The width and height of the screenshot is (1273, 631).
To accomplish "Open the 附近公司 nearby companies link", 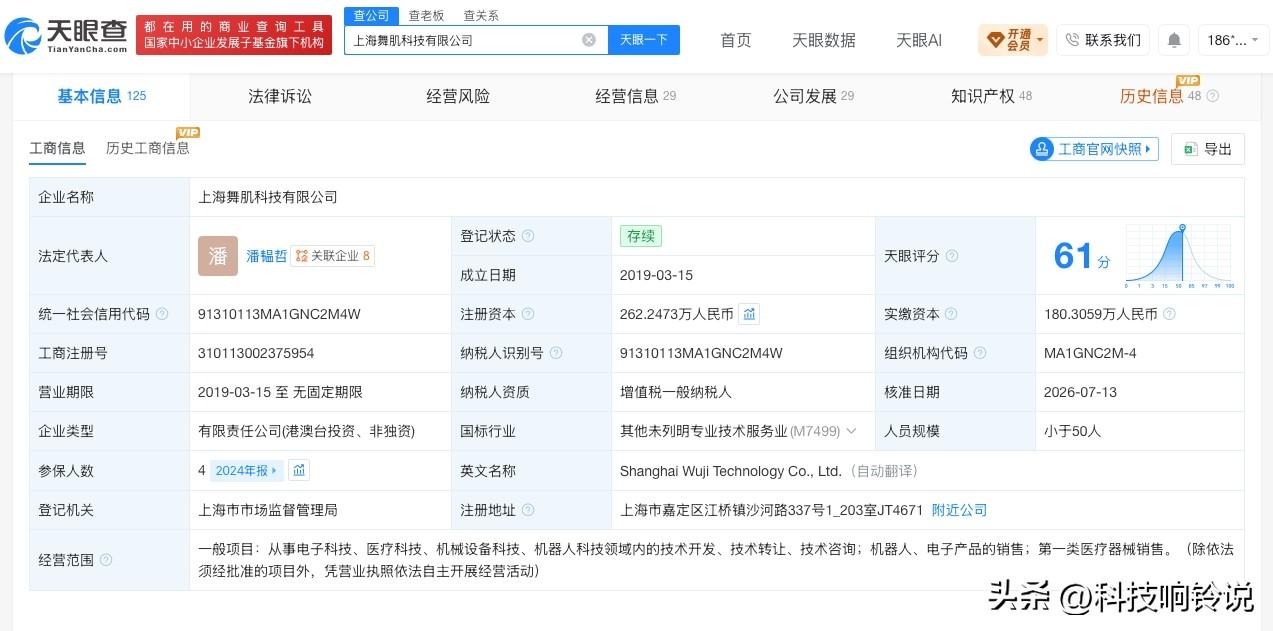I will click(x=959, y=510).
